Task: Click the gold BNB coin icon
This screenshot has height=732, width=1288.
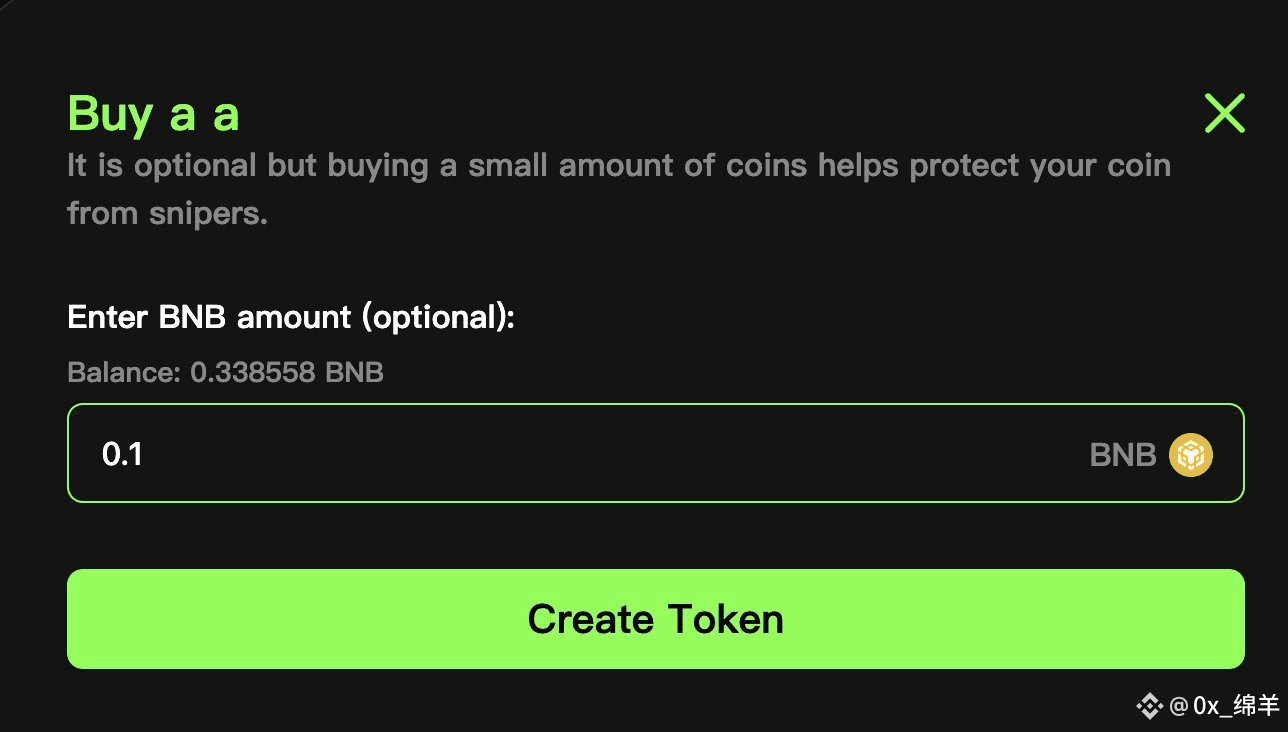Action: (x=1191, y=455)
